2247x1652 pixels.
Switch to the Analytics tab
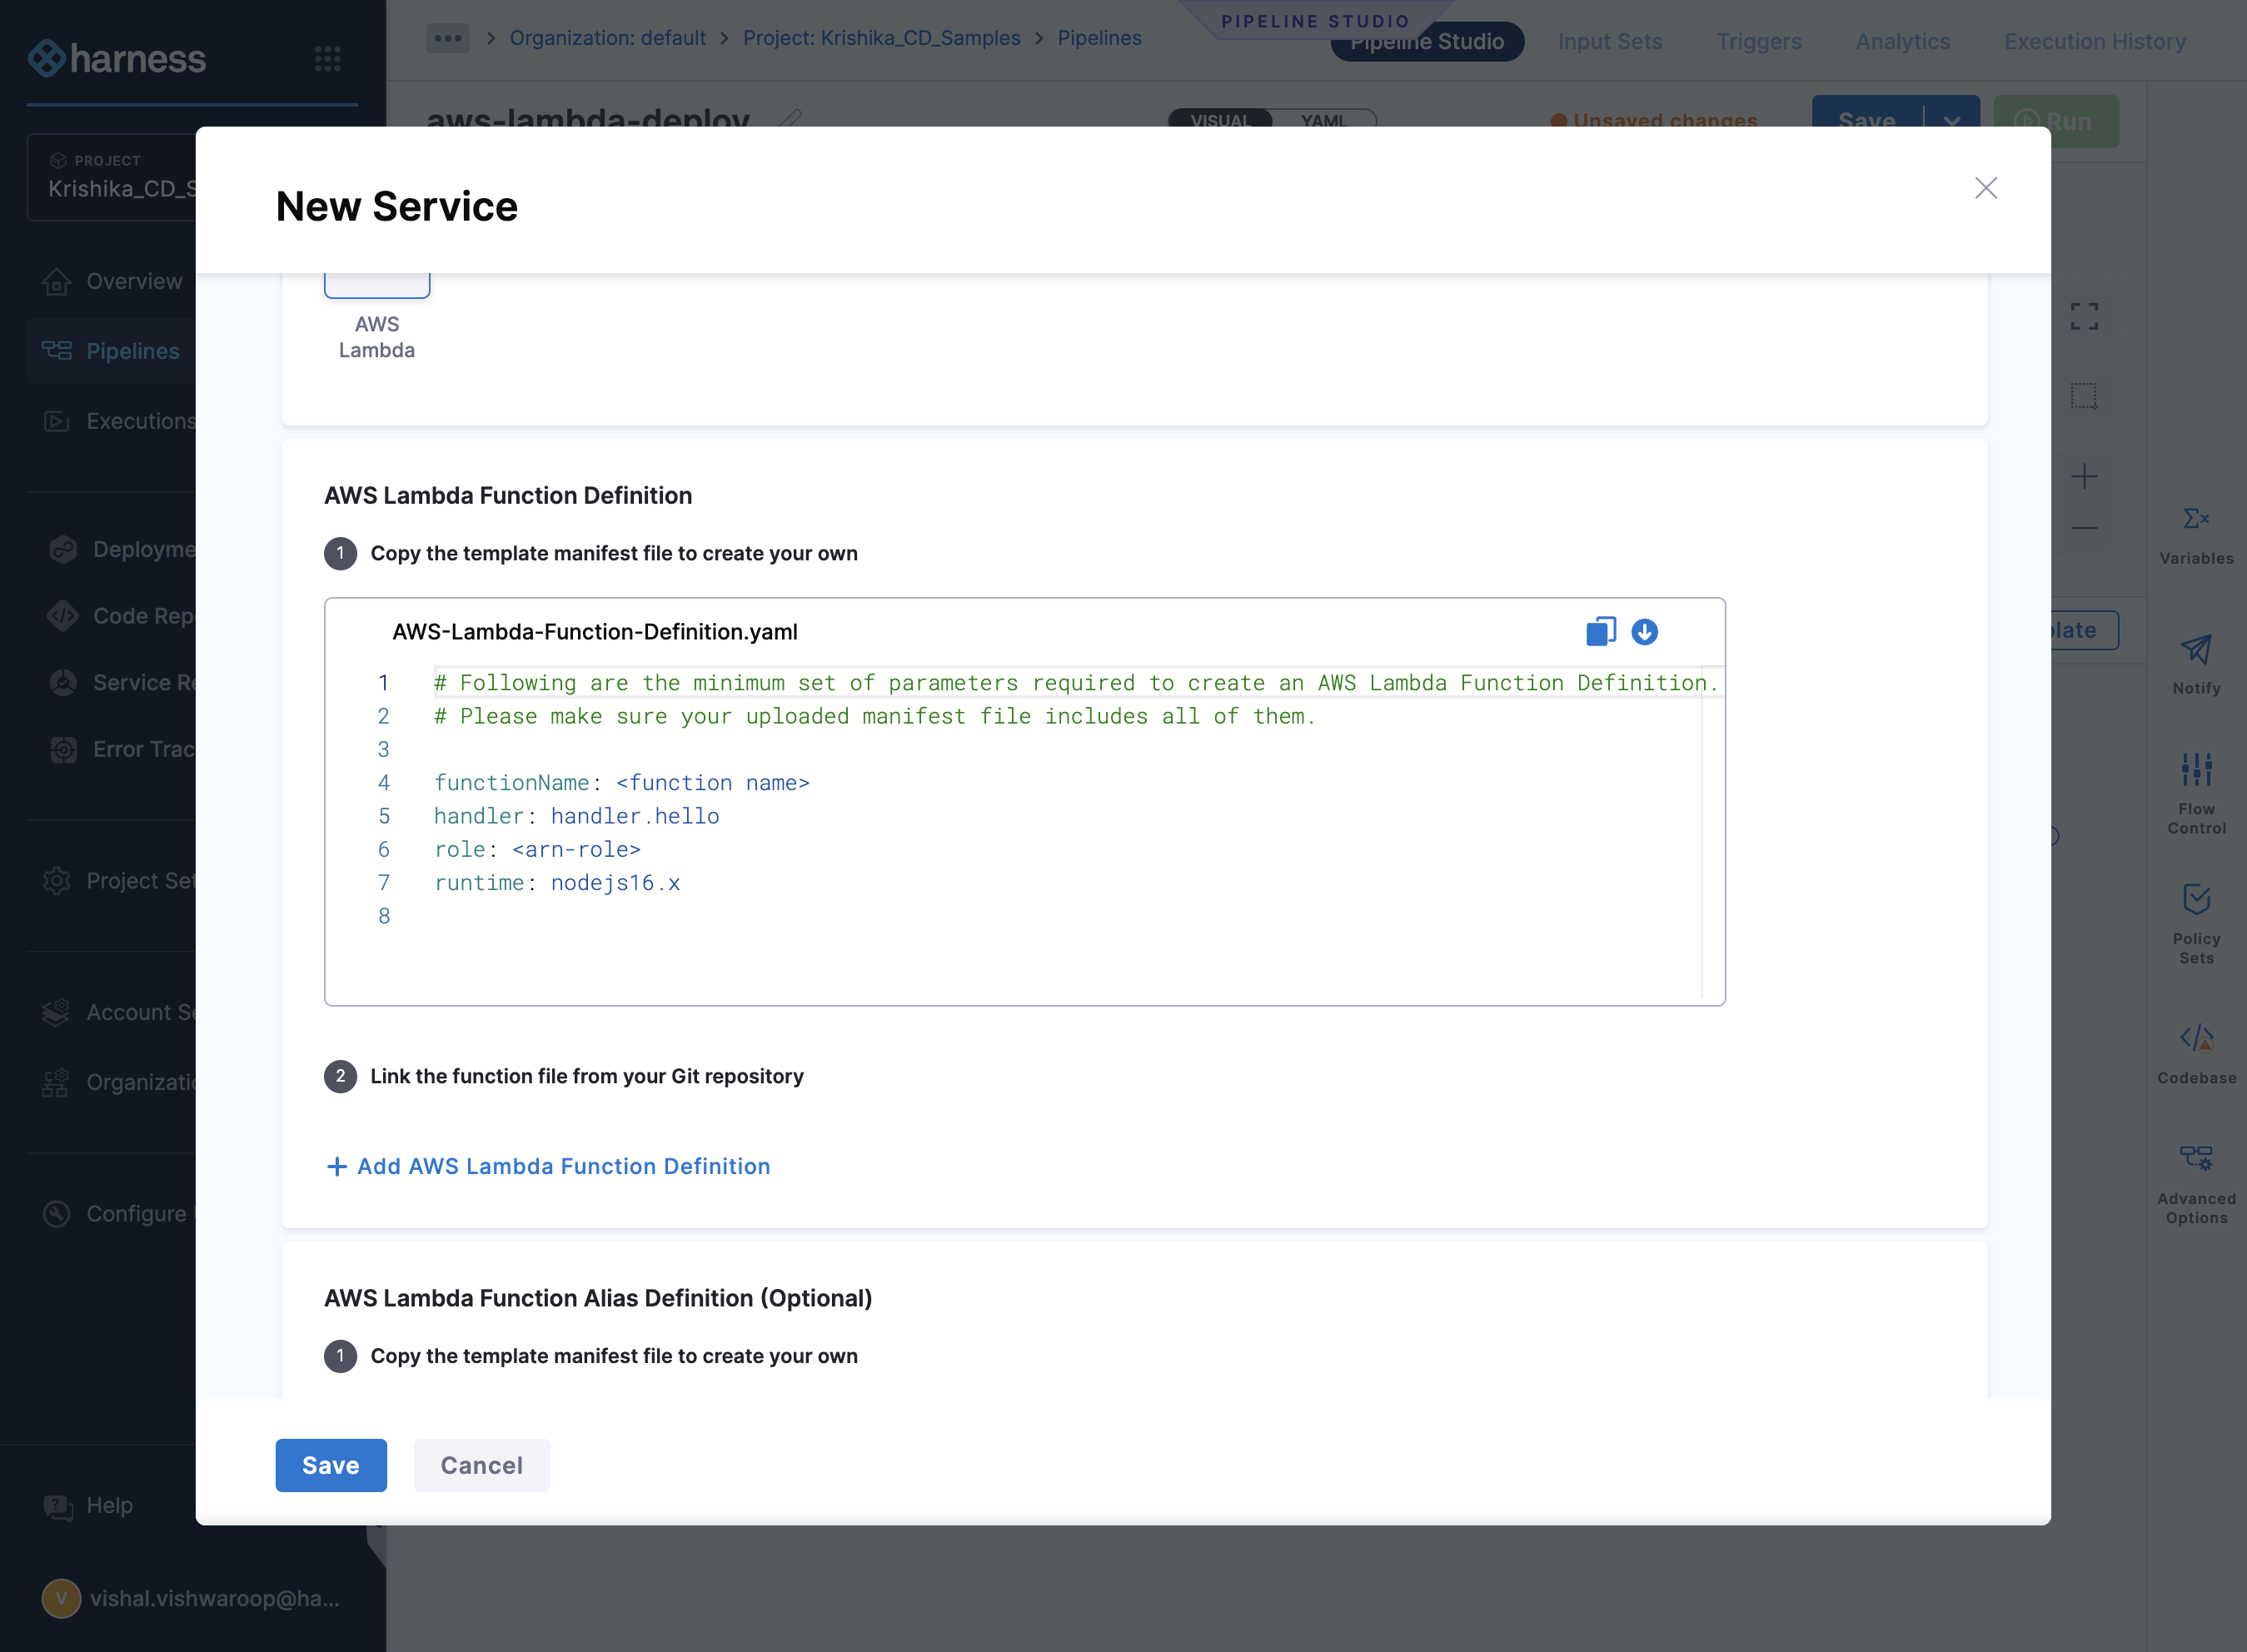tap(1902, 41)
